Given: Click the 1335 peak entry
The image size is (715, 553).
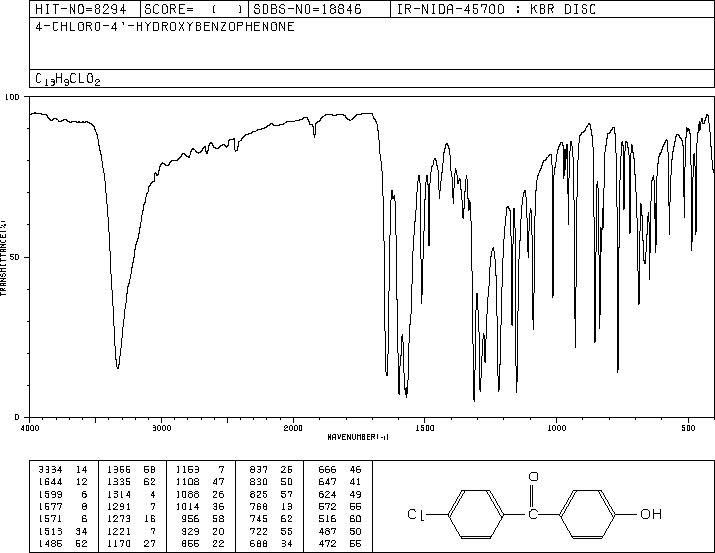Looking at the screenshot, I should click(131, 482).
